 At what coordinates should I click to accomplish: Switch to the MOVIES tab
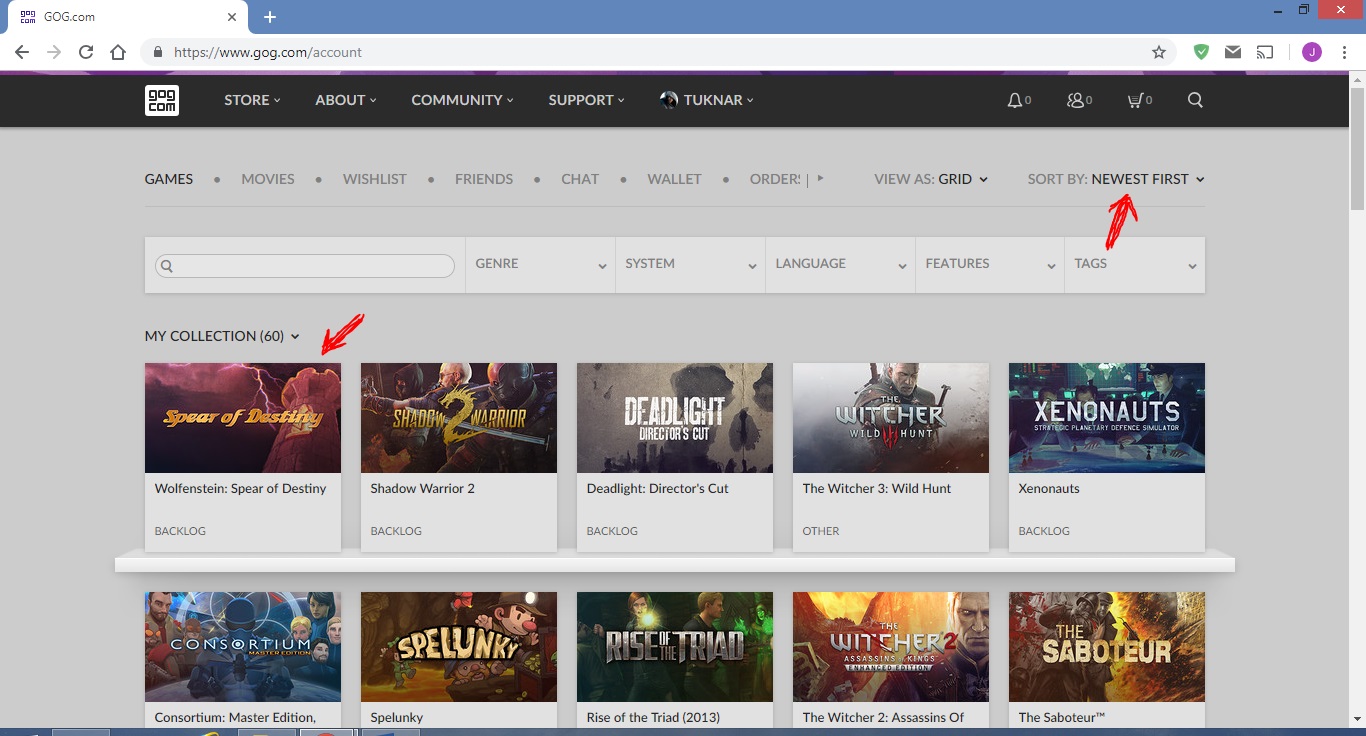268,179
